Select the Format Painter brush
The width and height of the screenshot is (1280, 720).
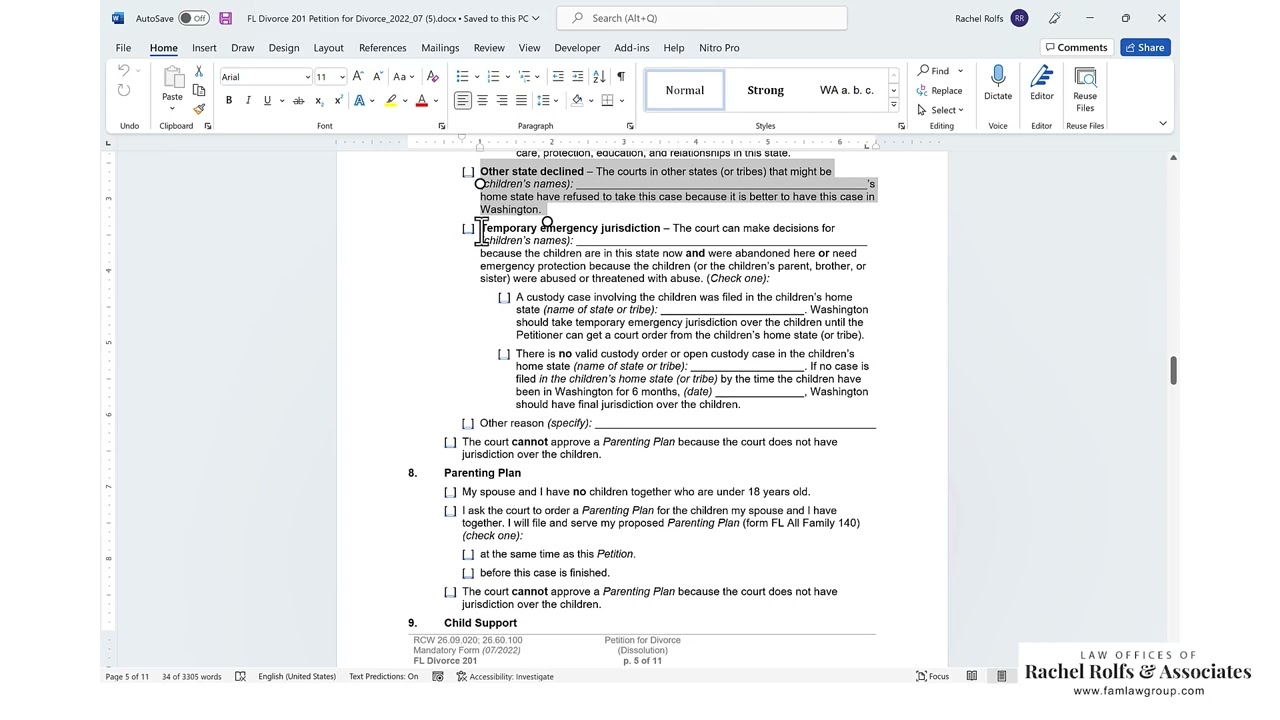pyautogui.click(x=199, y=109)
